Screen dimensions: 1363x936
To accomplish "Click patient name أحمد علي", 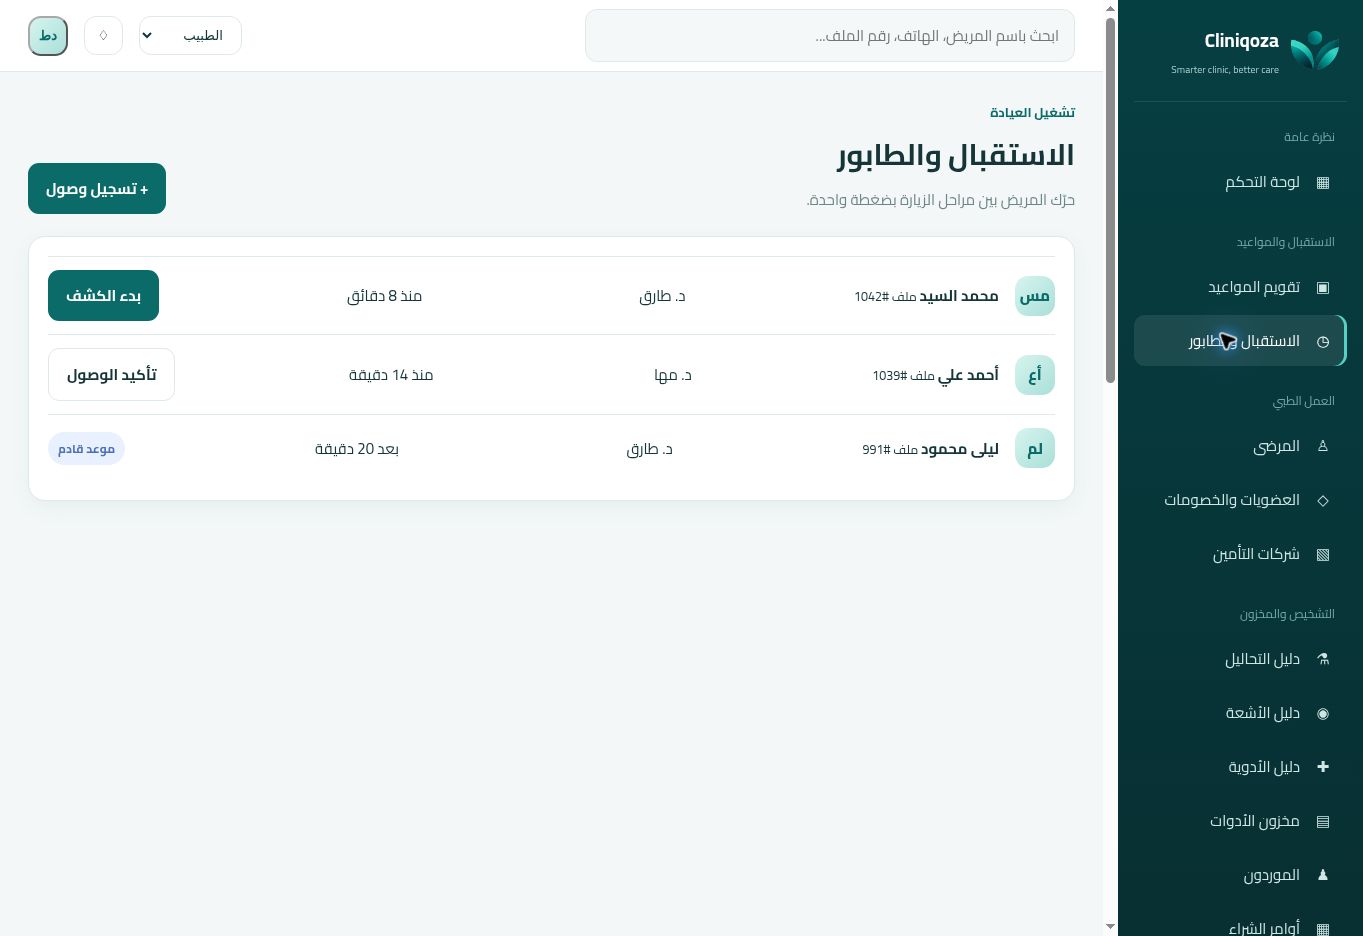I will point(968,375).
